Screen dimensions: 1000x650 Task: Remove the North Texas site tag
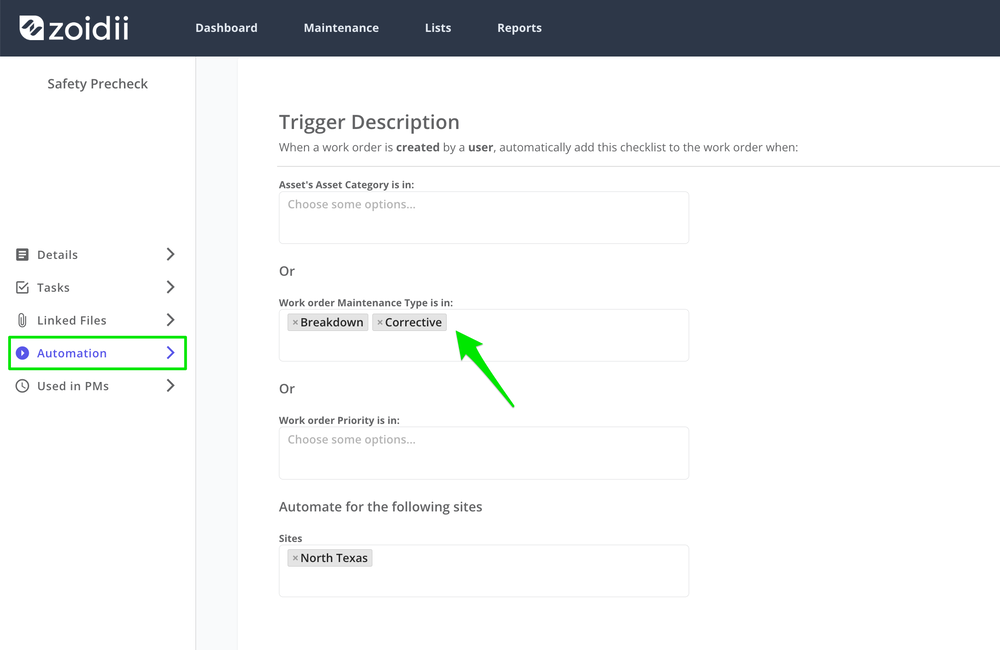(295, 558)
